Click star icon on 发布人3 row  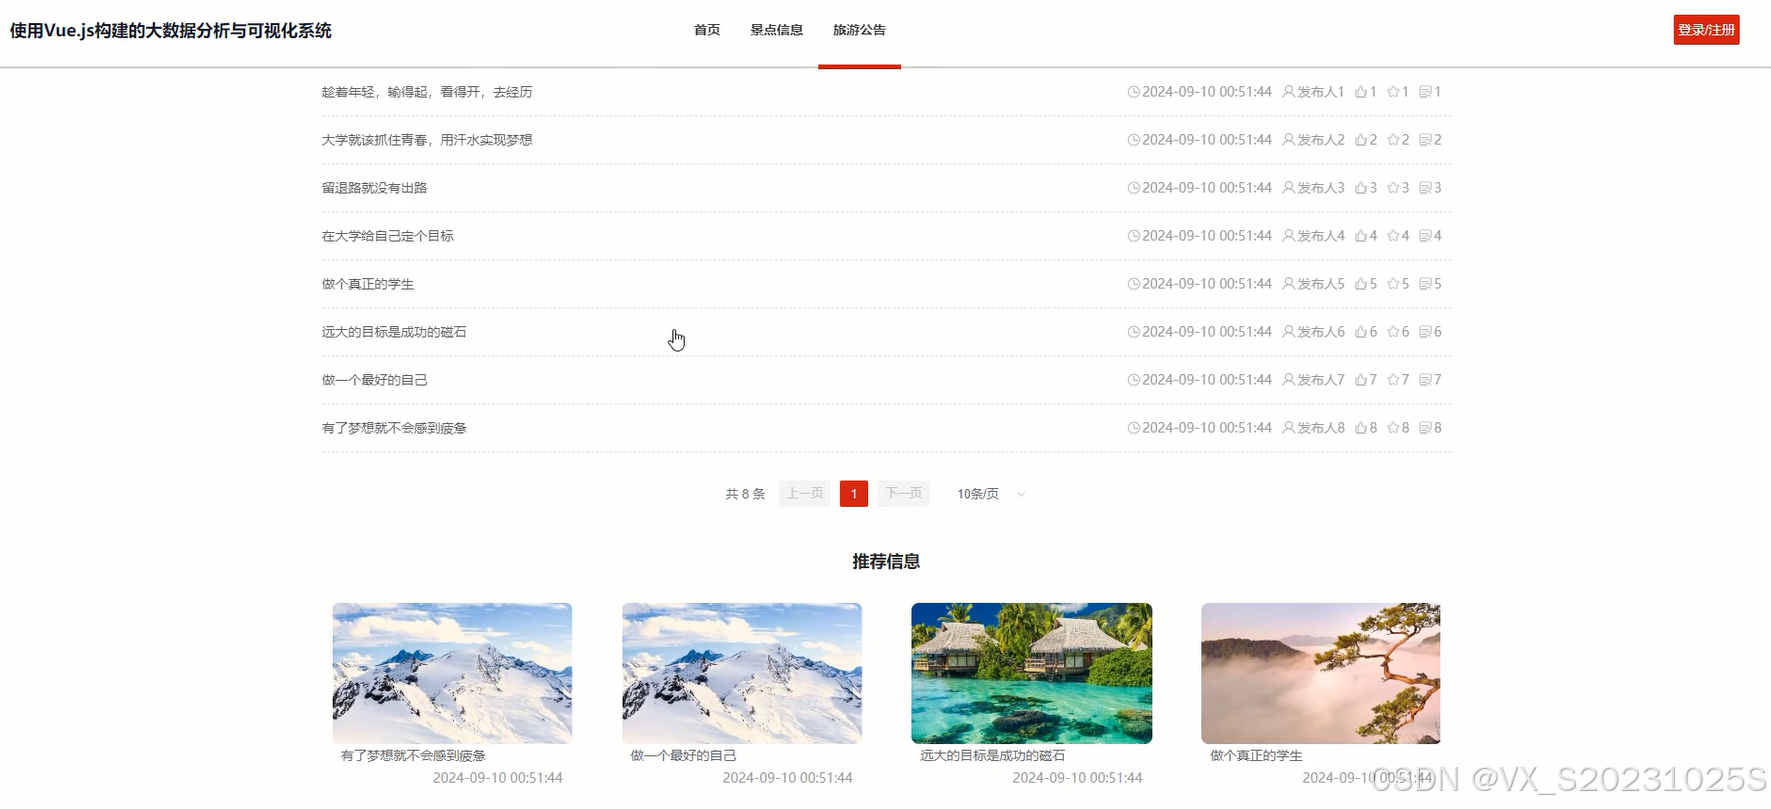pos(1393,188)
